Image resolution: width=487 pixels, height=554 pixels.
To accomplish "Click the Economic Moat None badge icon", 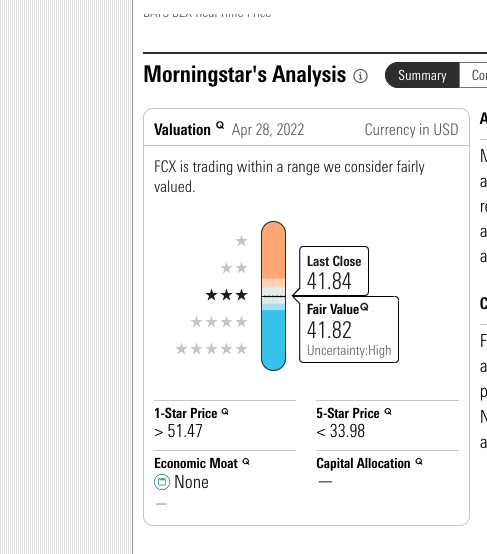I will 162,482.
